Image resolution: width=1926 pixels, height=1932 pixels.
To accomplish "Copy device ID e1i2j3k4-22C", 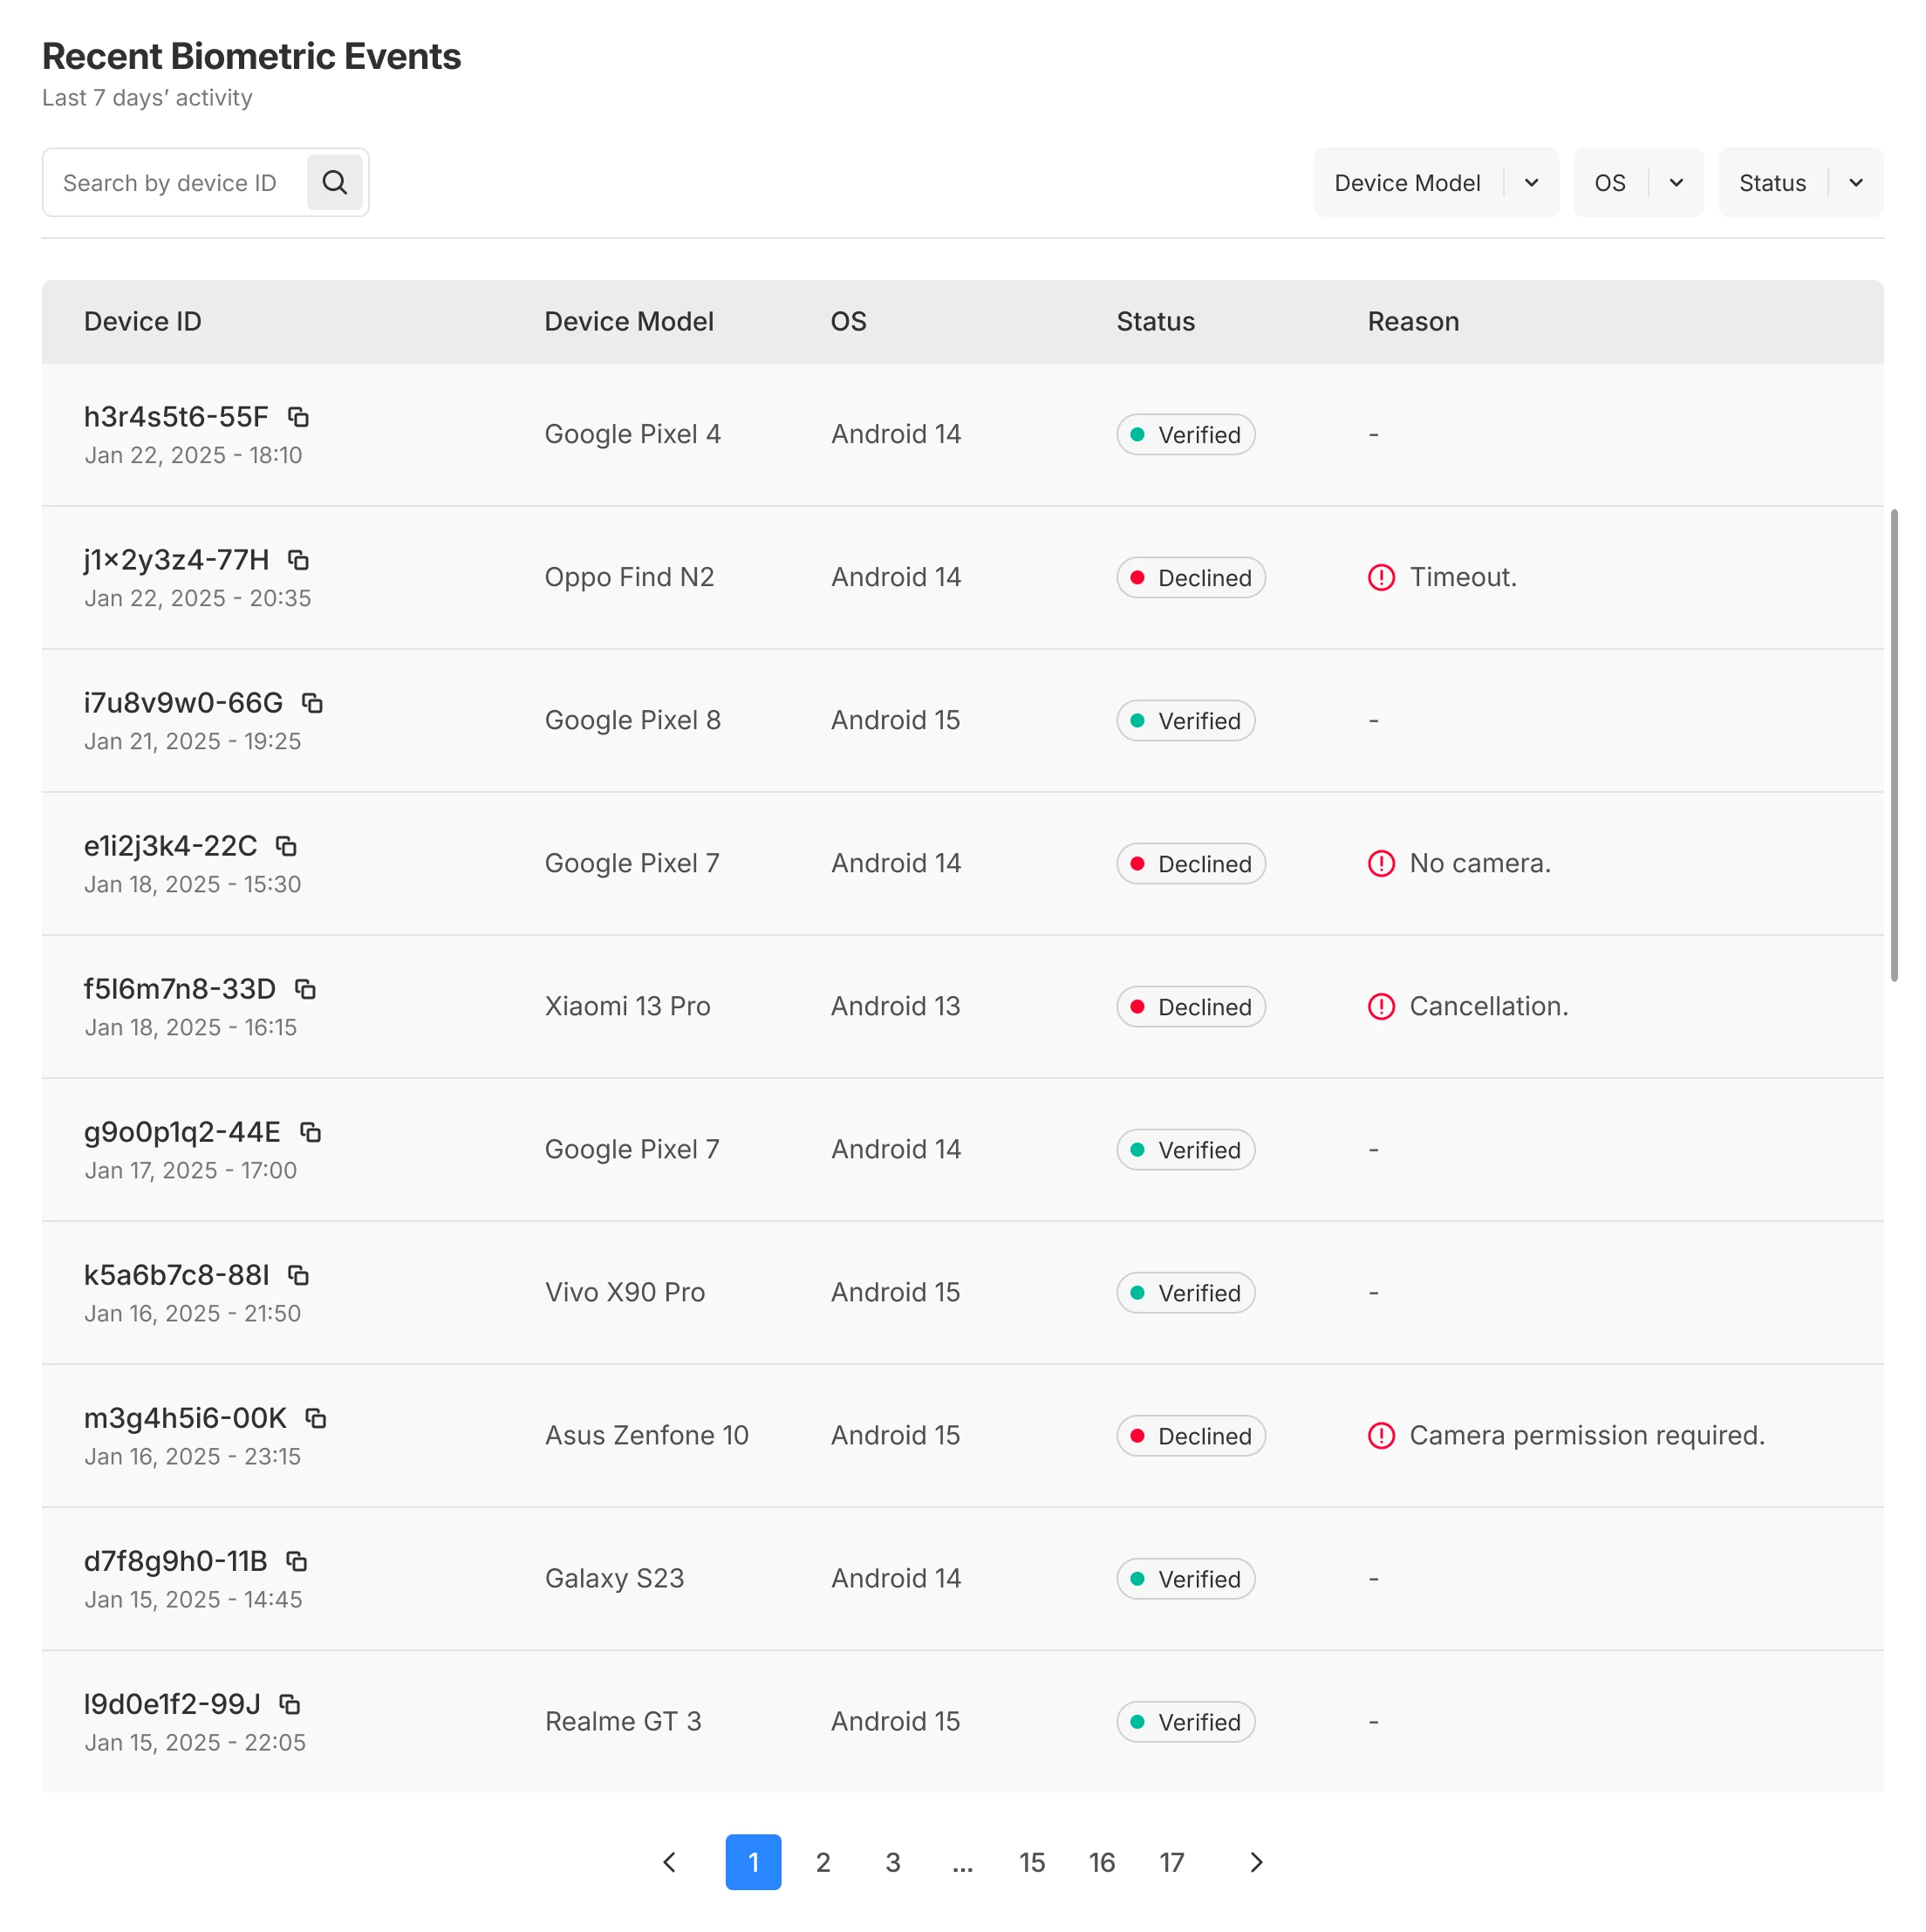I will tap(286, 846).
